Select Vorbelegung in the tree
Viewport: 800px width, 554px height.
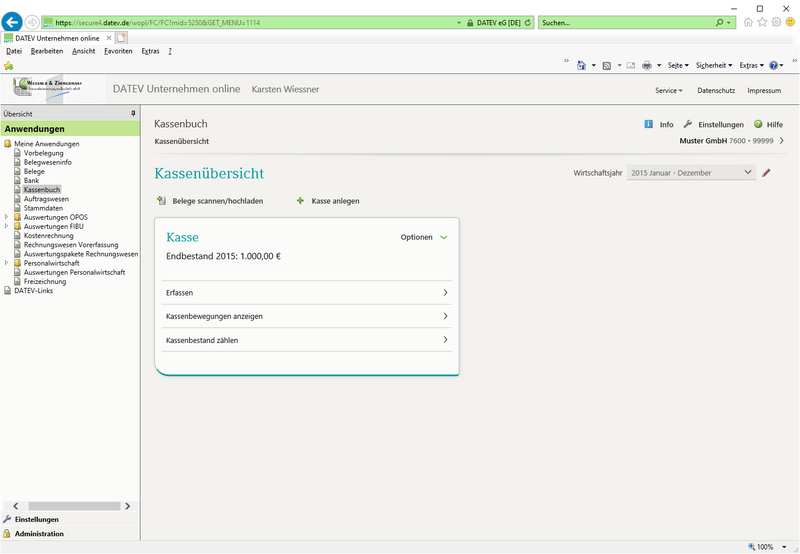tap(43, 153)
